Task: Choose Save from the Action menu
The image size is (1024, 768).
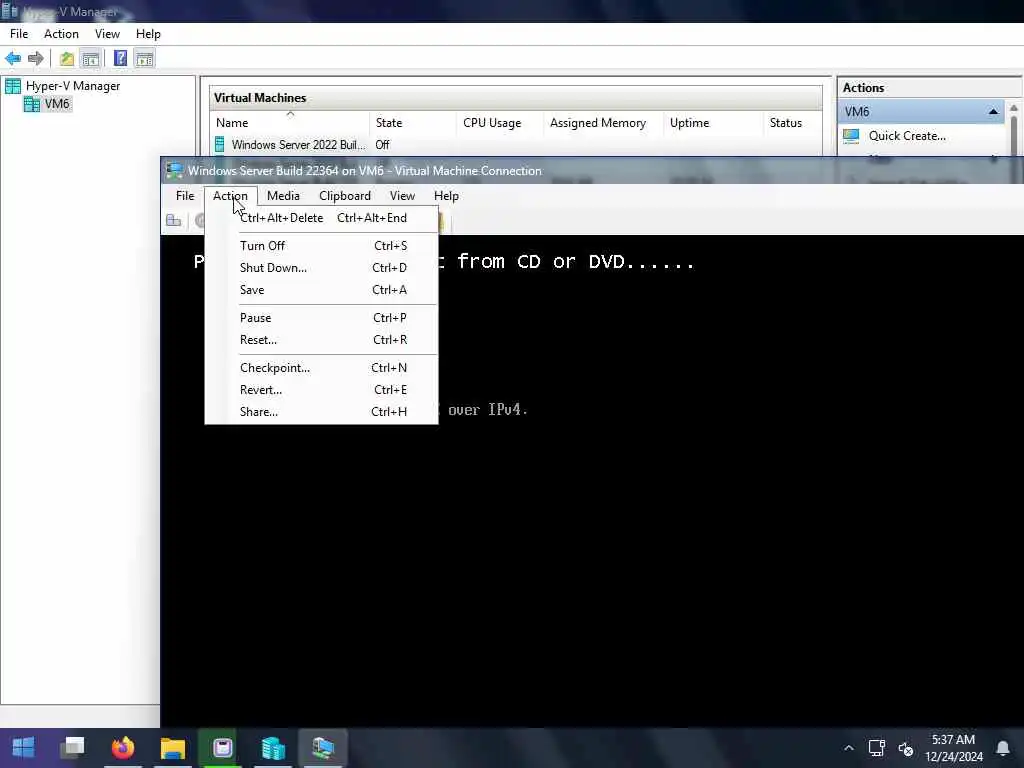Action: (321, 290)
